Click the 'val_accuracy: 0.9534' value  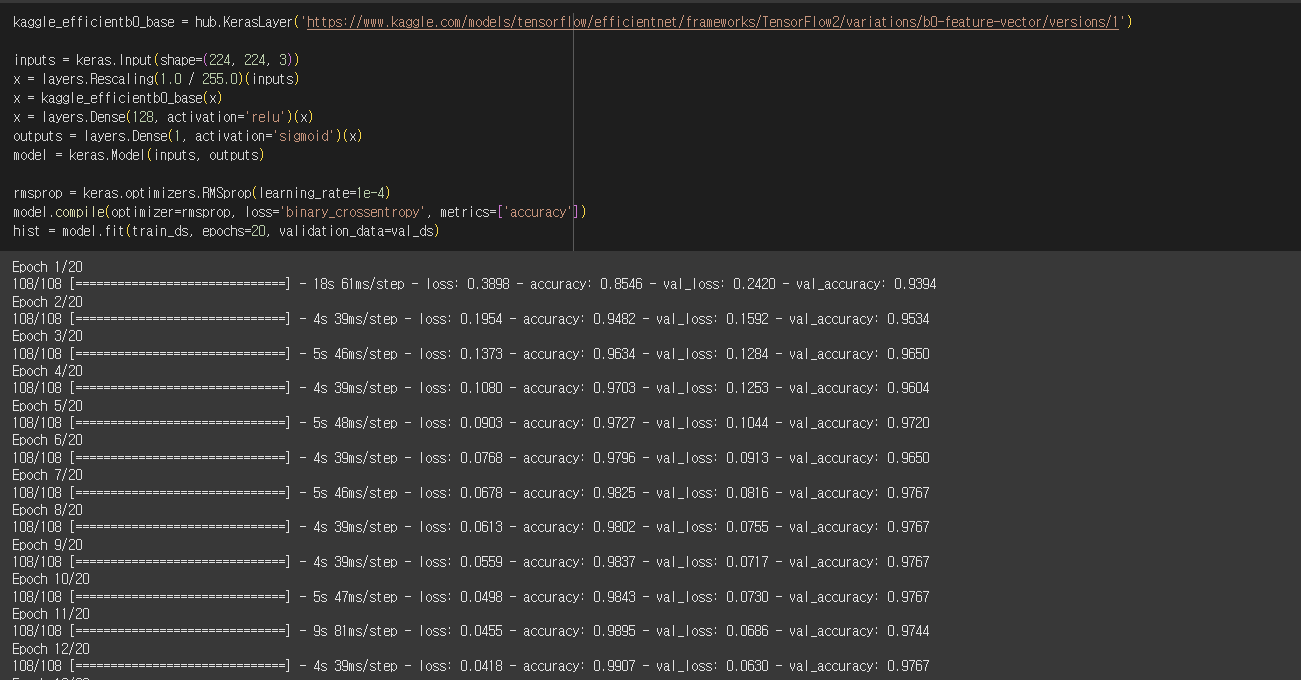coord(859,319)
